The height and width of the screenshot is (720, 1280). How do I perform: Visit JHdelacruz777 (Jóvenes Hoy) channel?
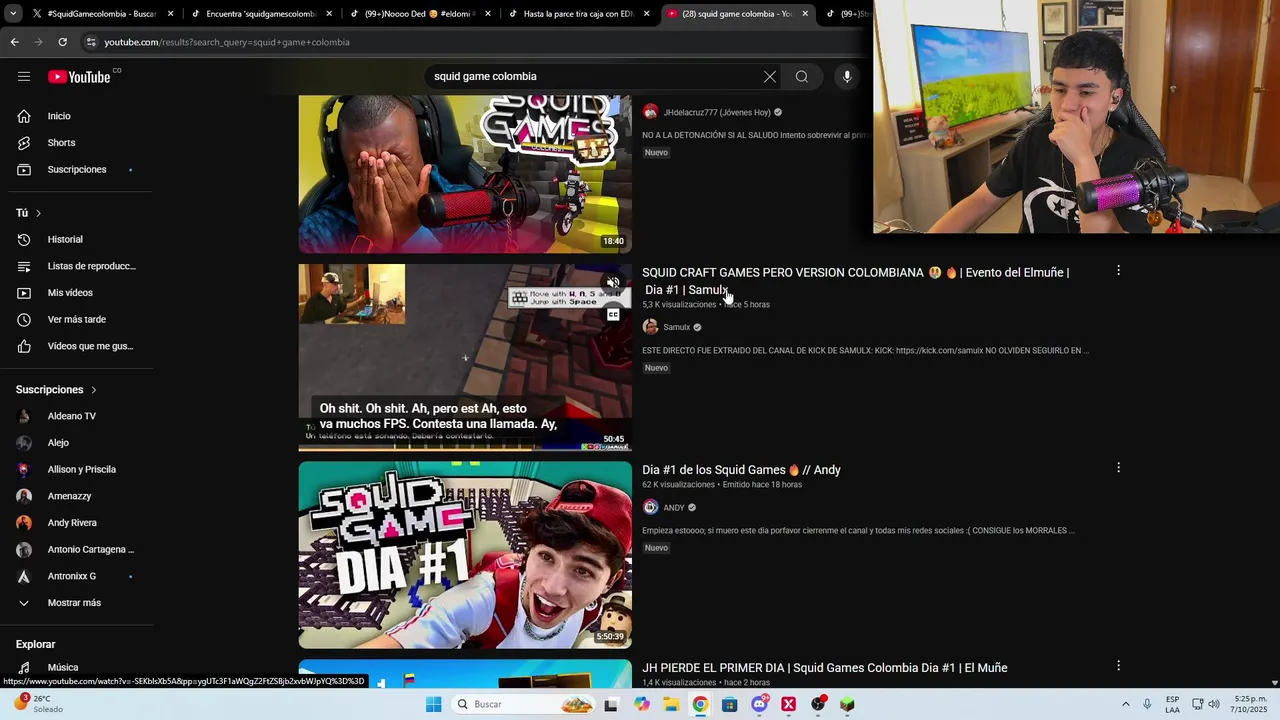716,113
